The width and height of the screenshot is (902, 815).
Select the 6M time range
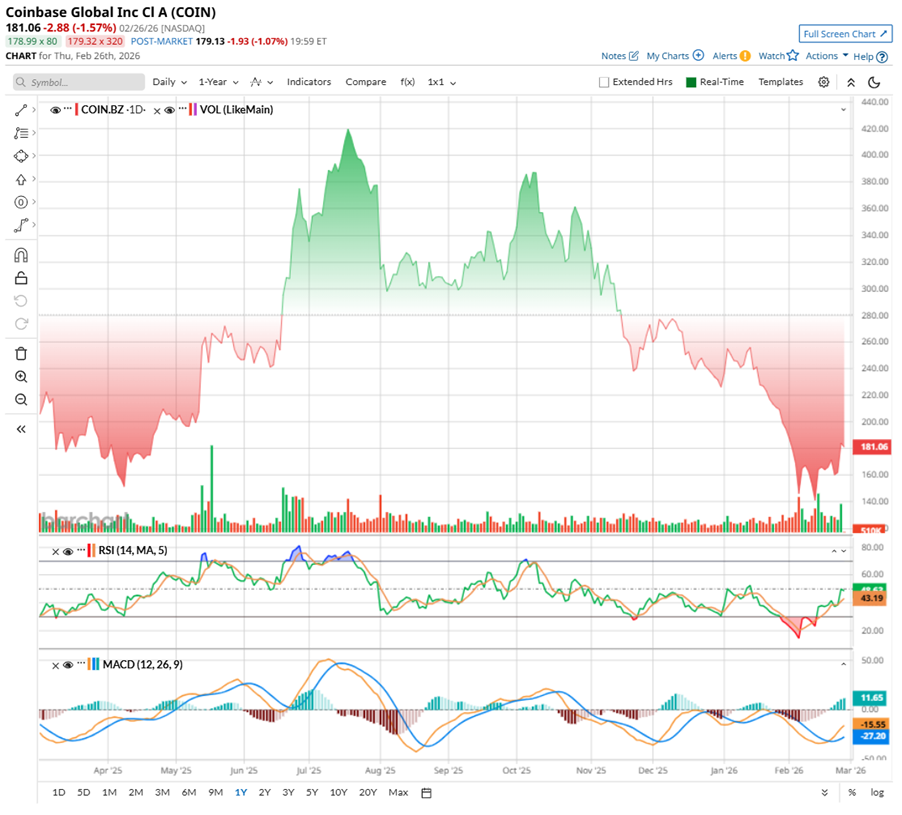tap(189, 793)
